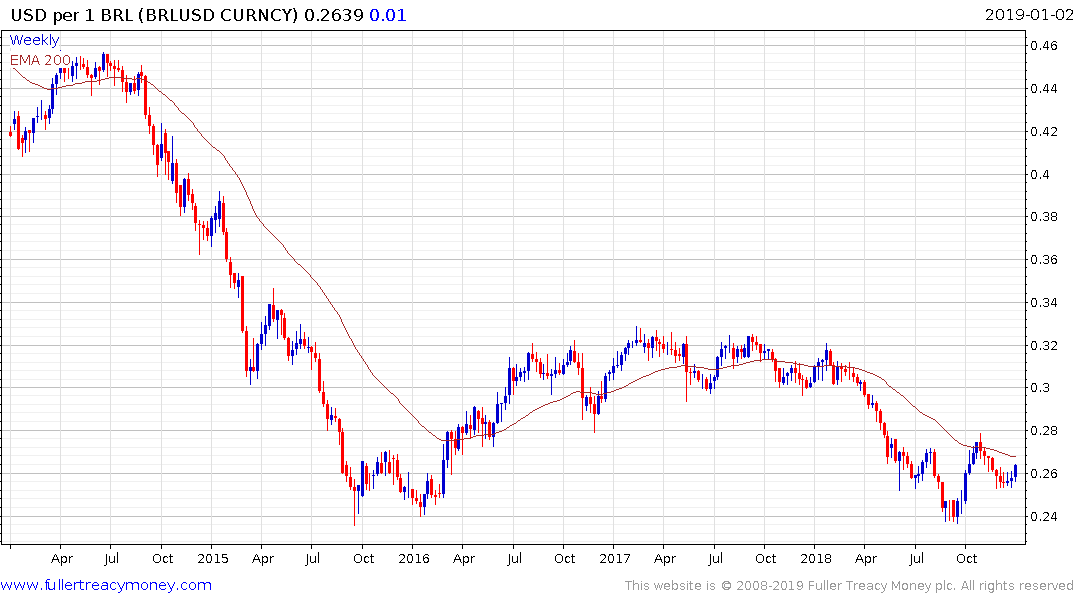1075x600 pixels.
Task: Click the last 'Oct' label after 2018
Action: [966, 558]
